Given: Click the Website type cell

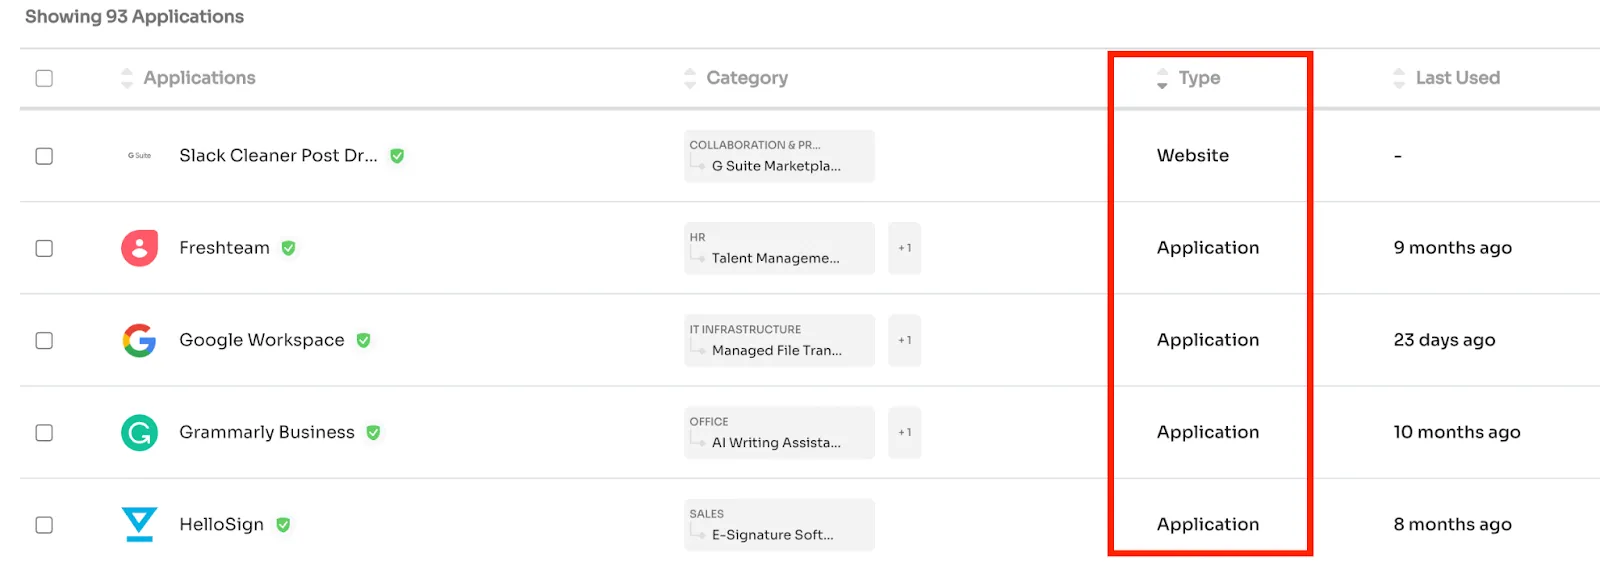Looking at the screenshot, I should coord(1193,156).
